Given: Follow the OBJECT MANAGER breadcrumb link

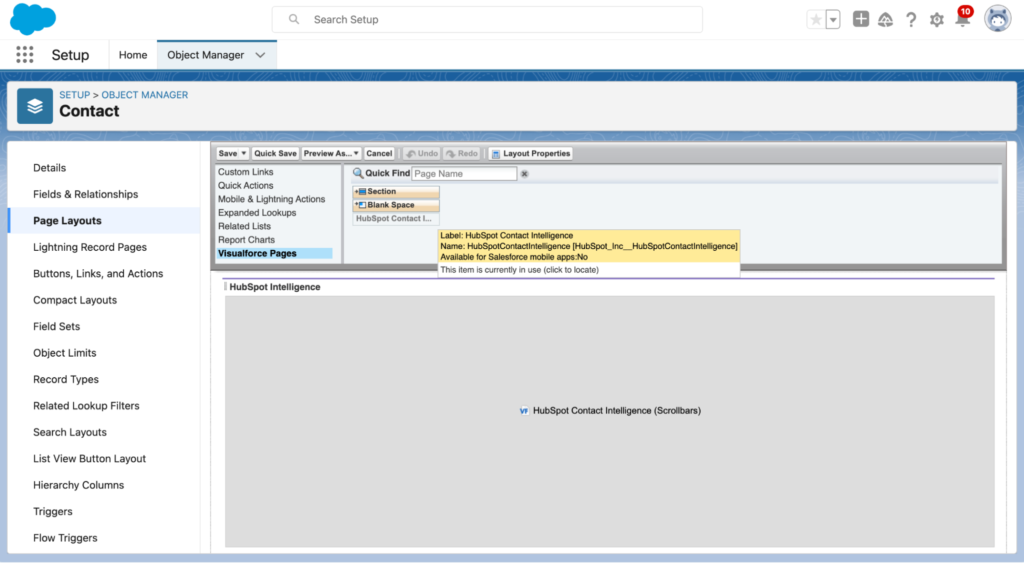Looking at the screenshot, I should (144, 95).
